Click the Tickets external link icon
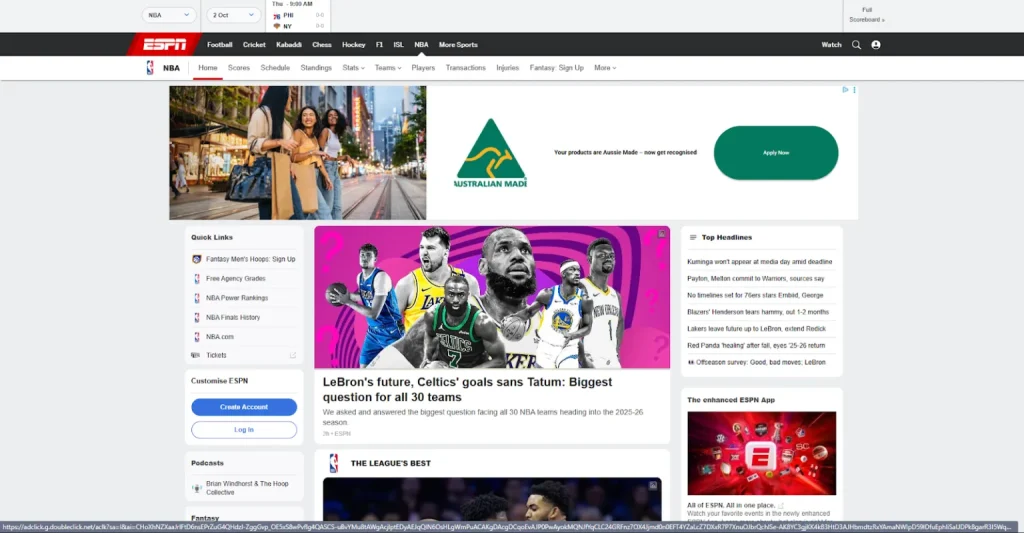This screenshot has width=1024, height=533. point(293,355)
